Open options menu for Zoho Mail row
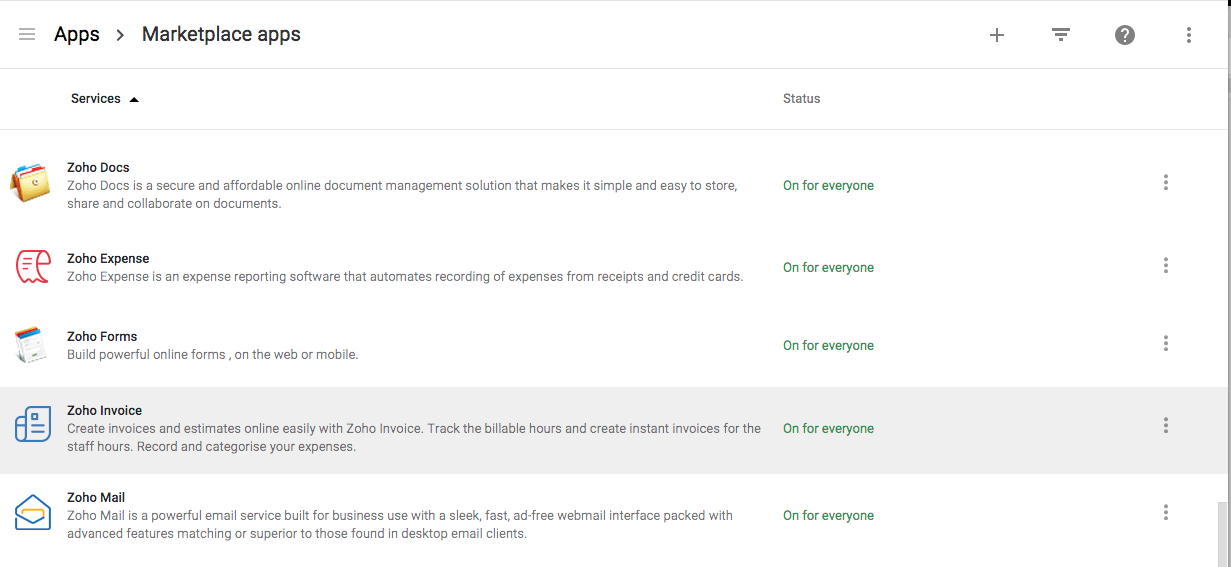 point(1166,513)
